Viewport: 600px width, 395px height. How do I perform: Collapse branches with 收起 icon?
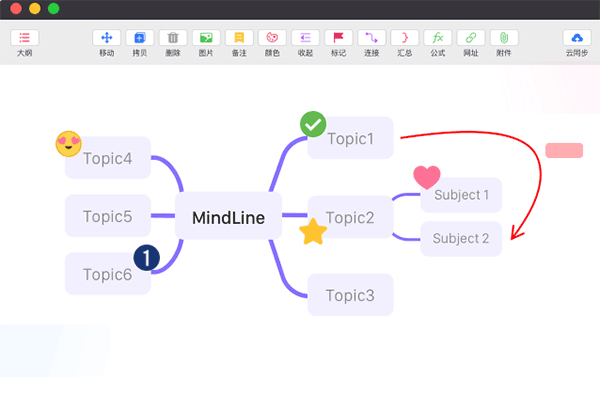coord(305,38)
